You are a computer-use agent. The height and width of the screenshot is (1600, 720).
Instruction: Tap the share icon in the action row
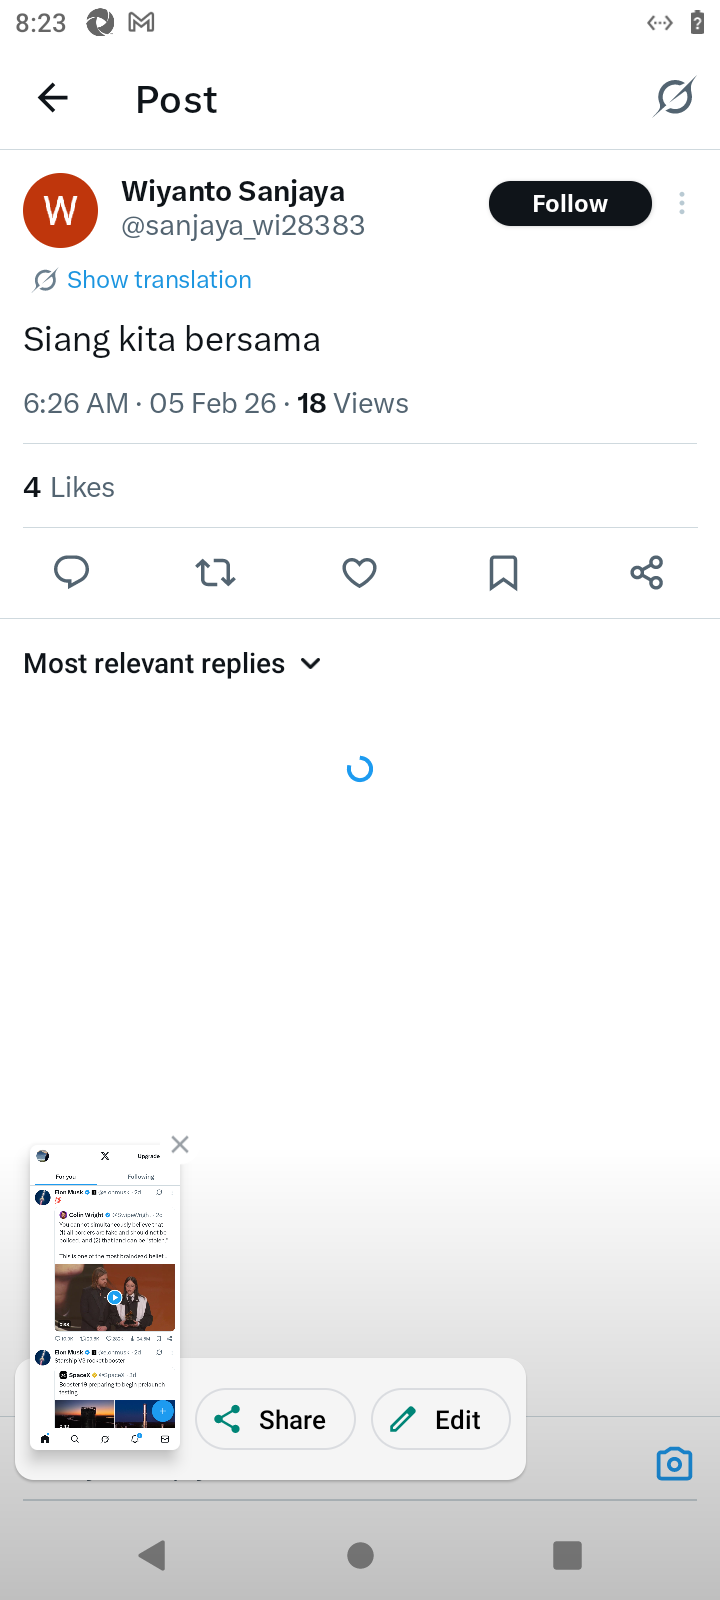647,573
